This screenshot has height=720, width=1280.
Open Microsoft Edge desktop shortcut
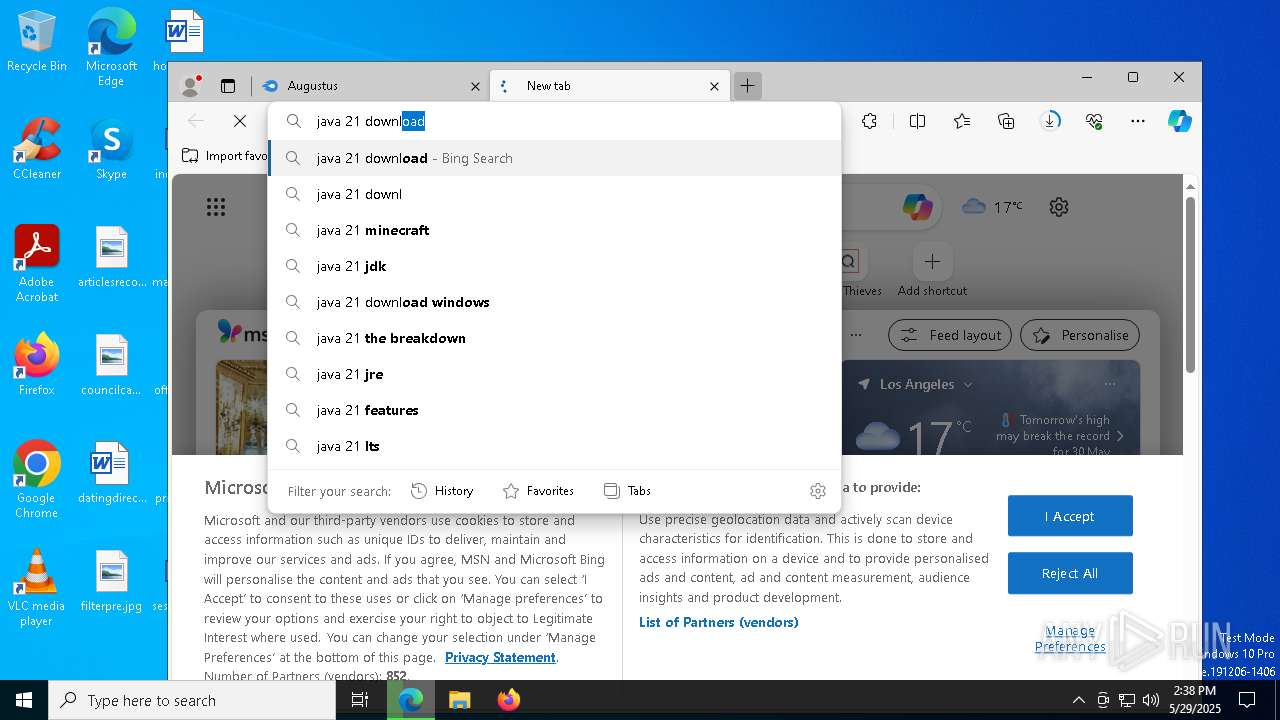tap(111, 47)
